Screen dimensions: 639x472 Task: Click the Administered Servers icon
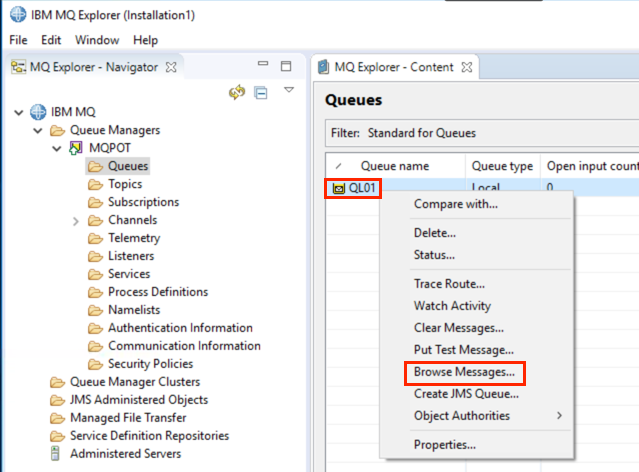(55, 453)
